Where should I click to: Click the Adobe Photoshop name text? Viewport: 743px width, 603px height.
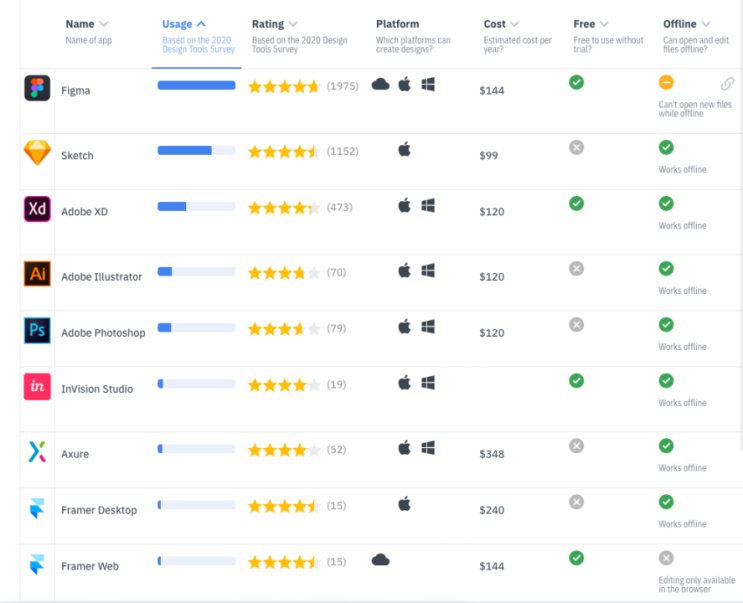pyautogui.click(x=103, y=333)
